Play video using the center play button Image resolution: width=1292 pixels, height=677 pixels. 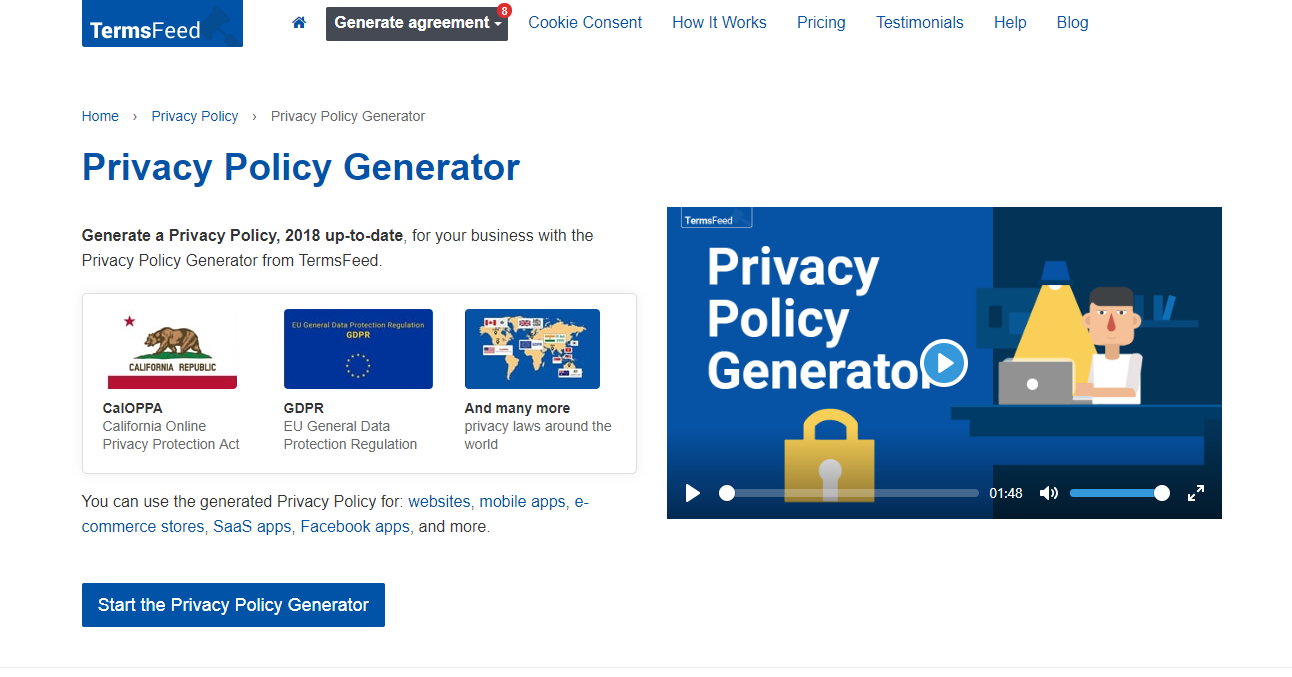click(x=944, y=363)
